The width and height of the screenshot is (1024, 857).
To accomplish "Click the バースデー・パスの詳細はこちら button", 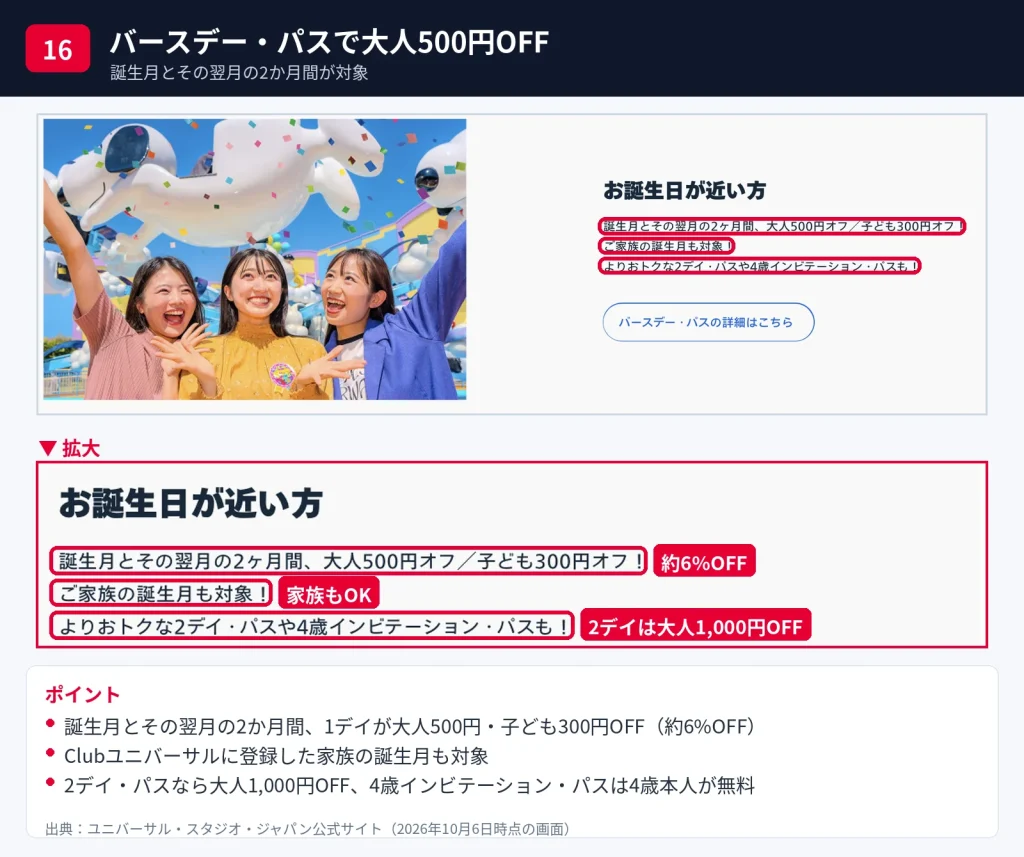I will tap(708, 322).
